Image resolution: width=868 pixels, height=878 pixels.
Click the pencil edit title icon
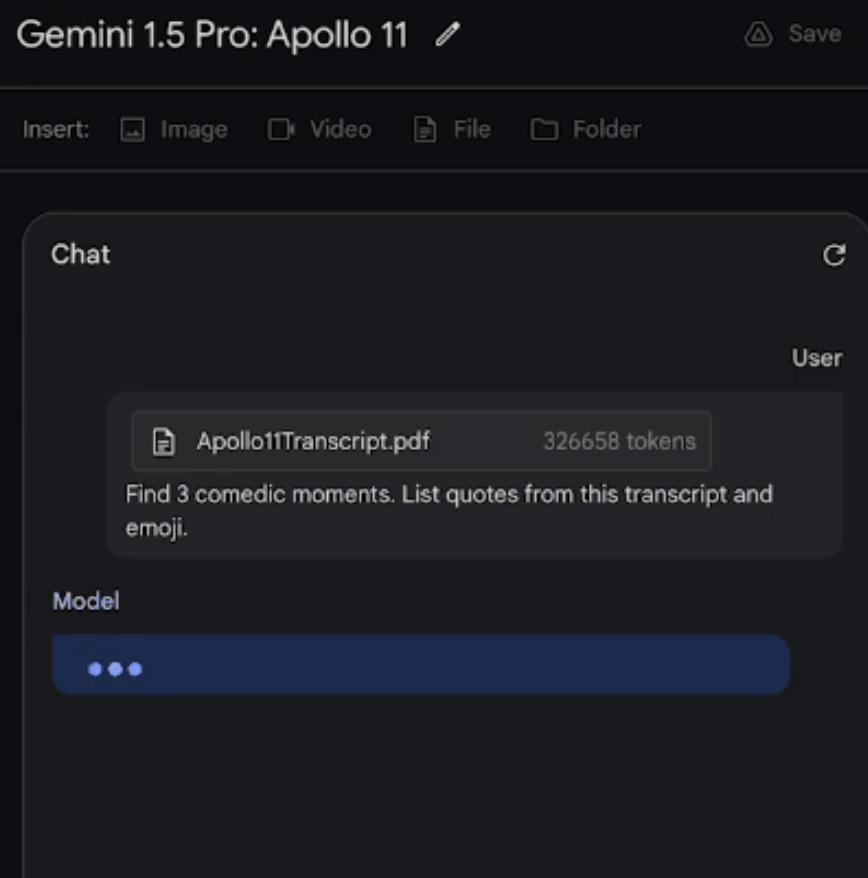(447, 34)
